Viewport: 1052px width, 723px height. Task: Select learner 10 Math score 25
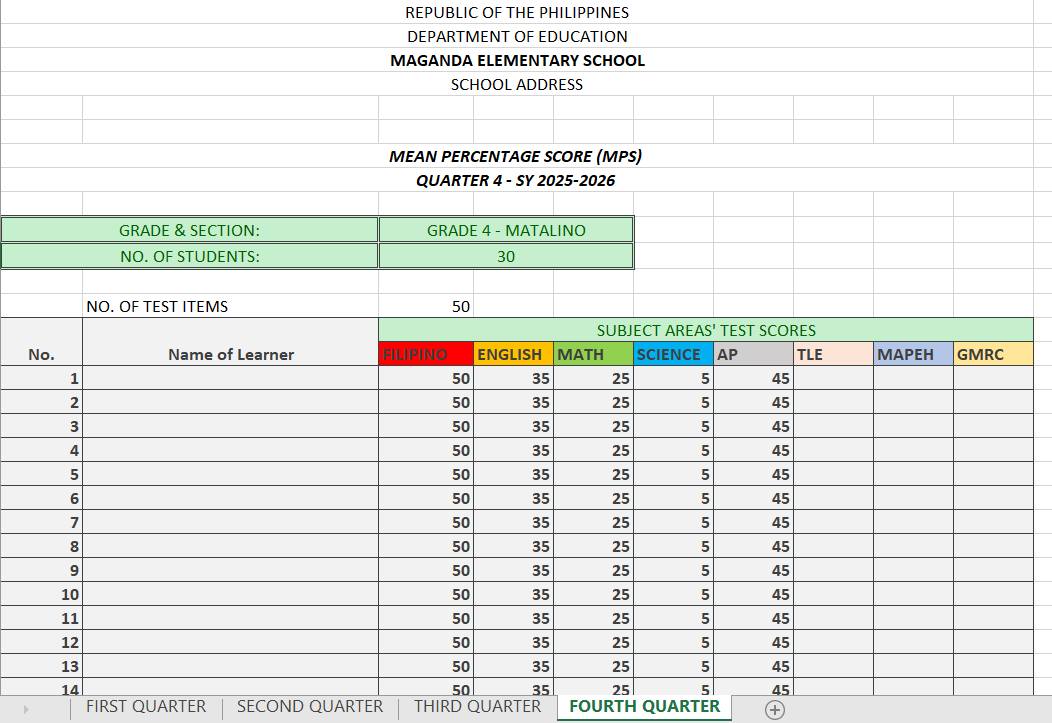(x=593, y=594)
